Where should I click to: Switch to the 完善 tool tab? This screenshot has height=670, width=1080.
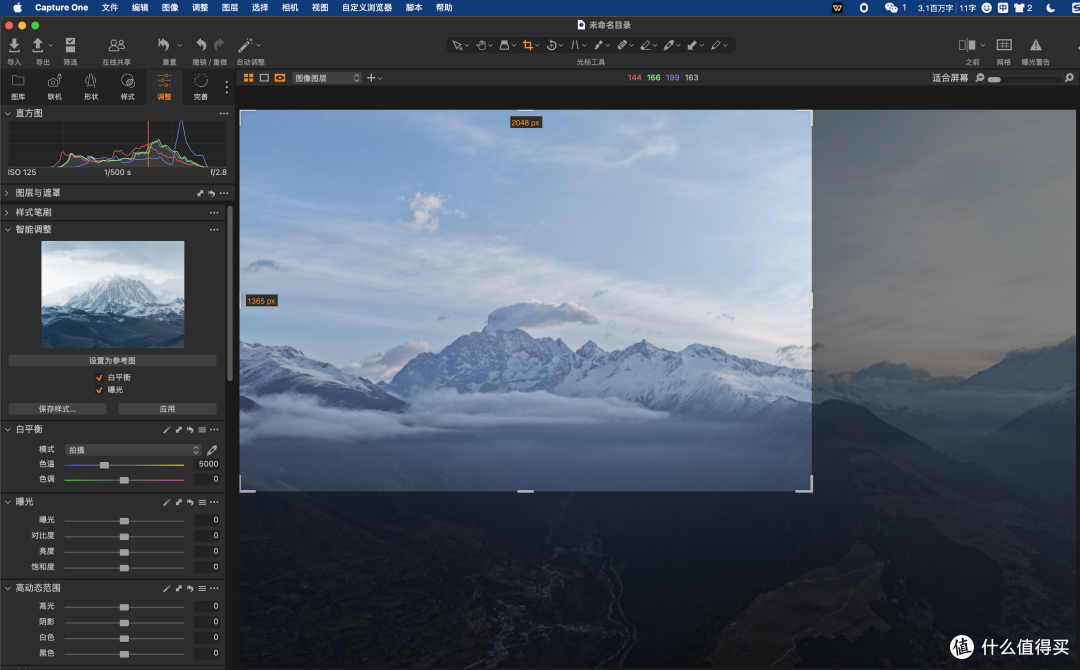click(x=200, y=87)
